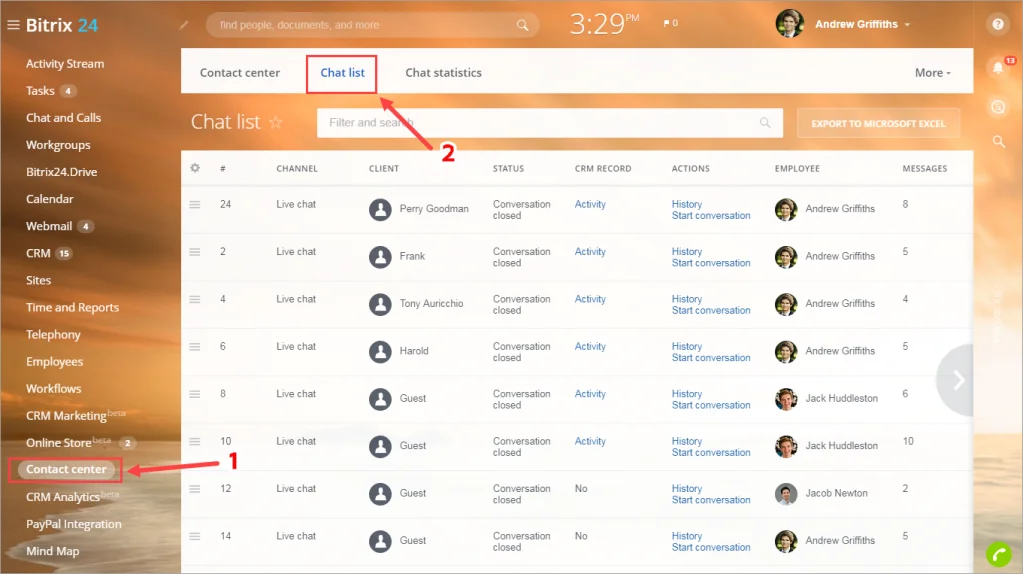1023x574 pixels.
Task: Go to CRM section in sidebar
Action: pyautogui.click(x=38, y=253)
